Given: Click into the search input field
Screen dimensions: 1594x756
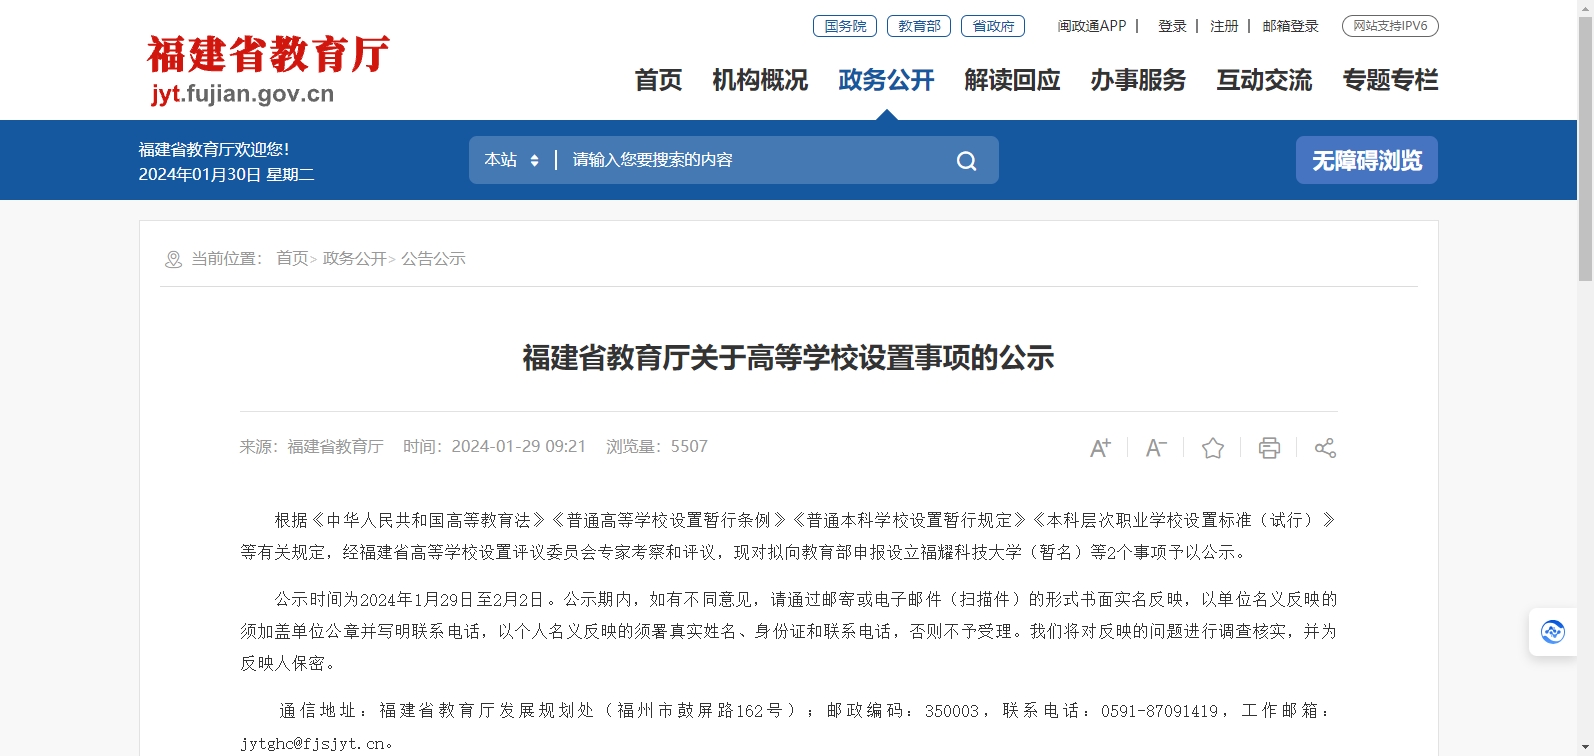Looking at the screenshot, I should [x=750, y=160].
